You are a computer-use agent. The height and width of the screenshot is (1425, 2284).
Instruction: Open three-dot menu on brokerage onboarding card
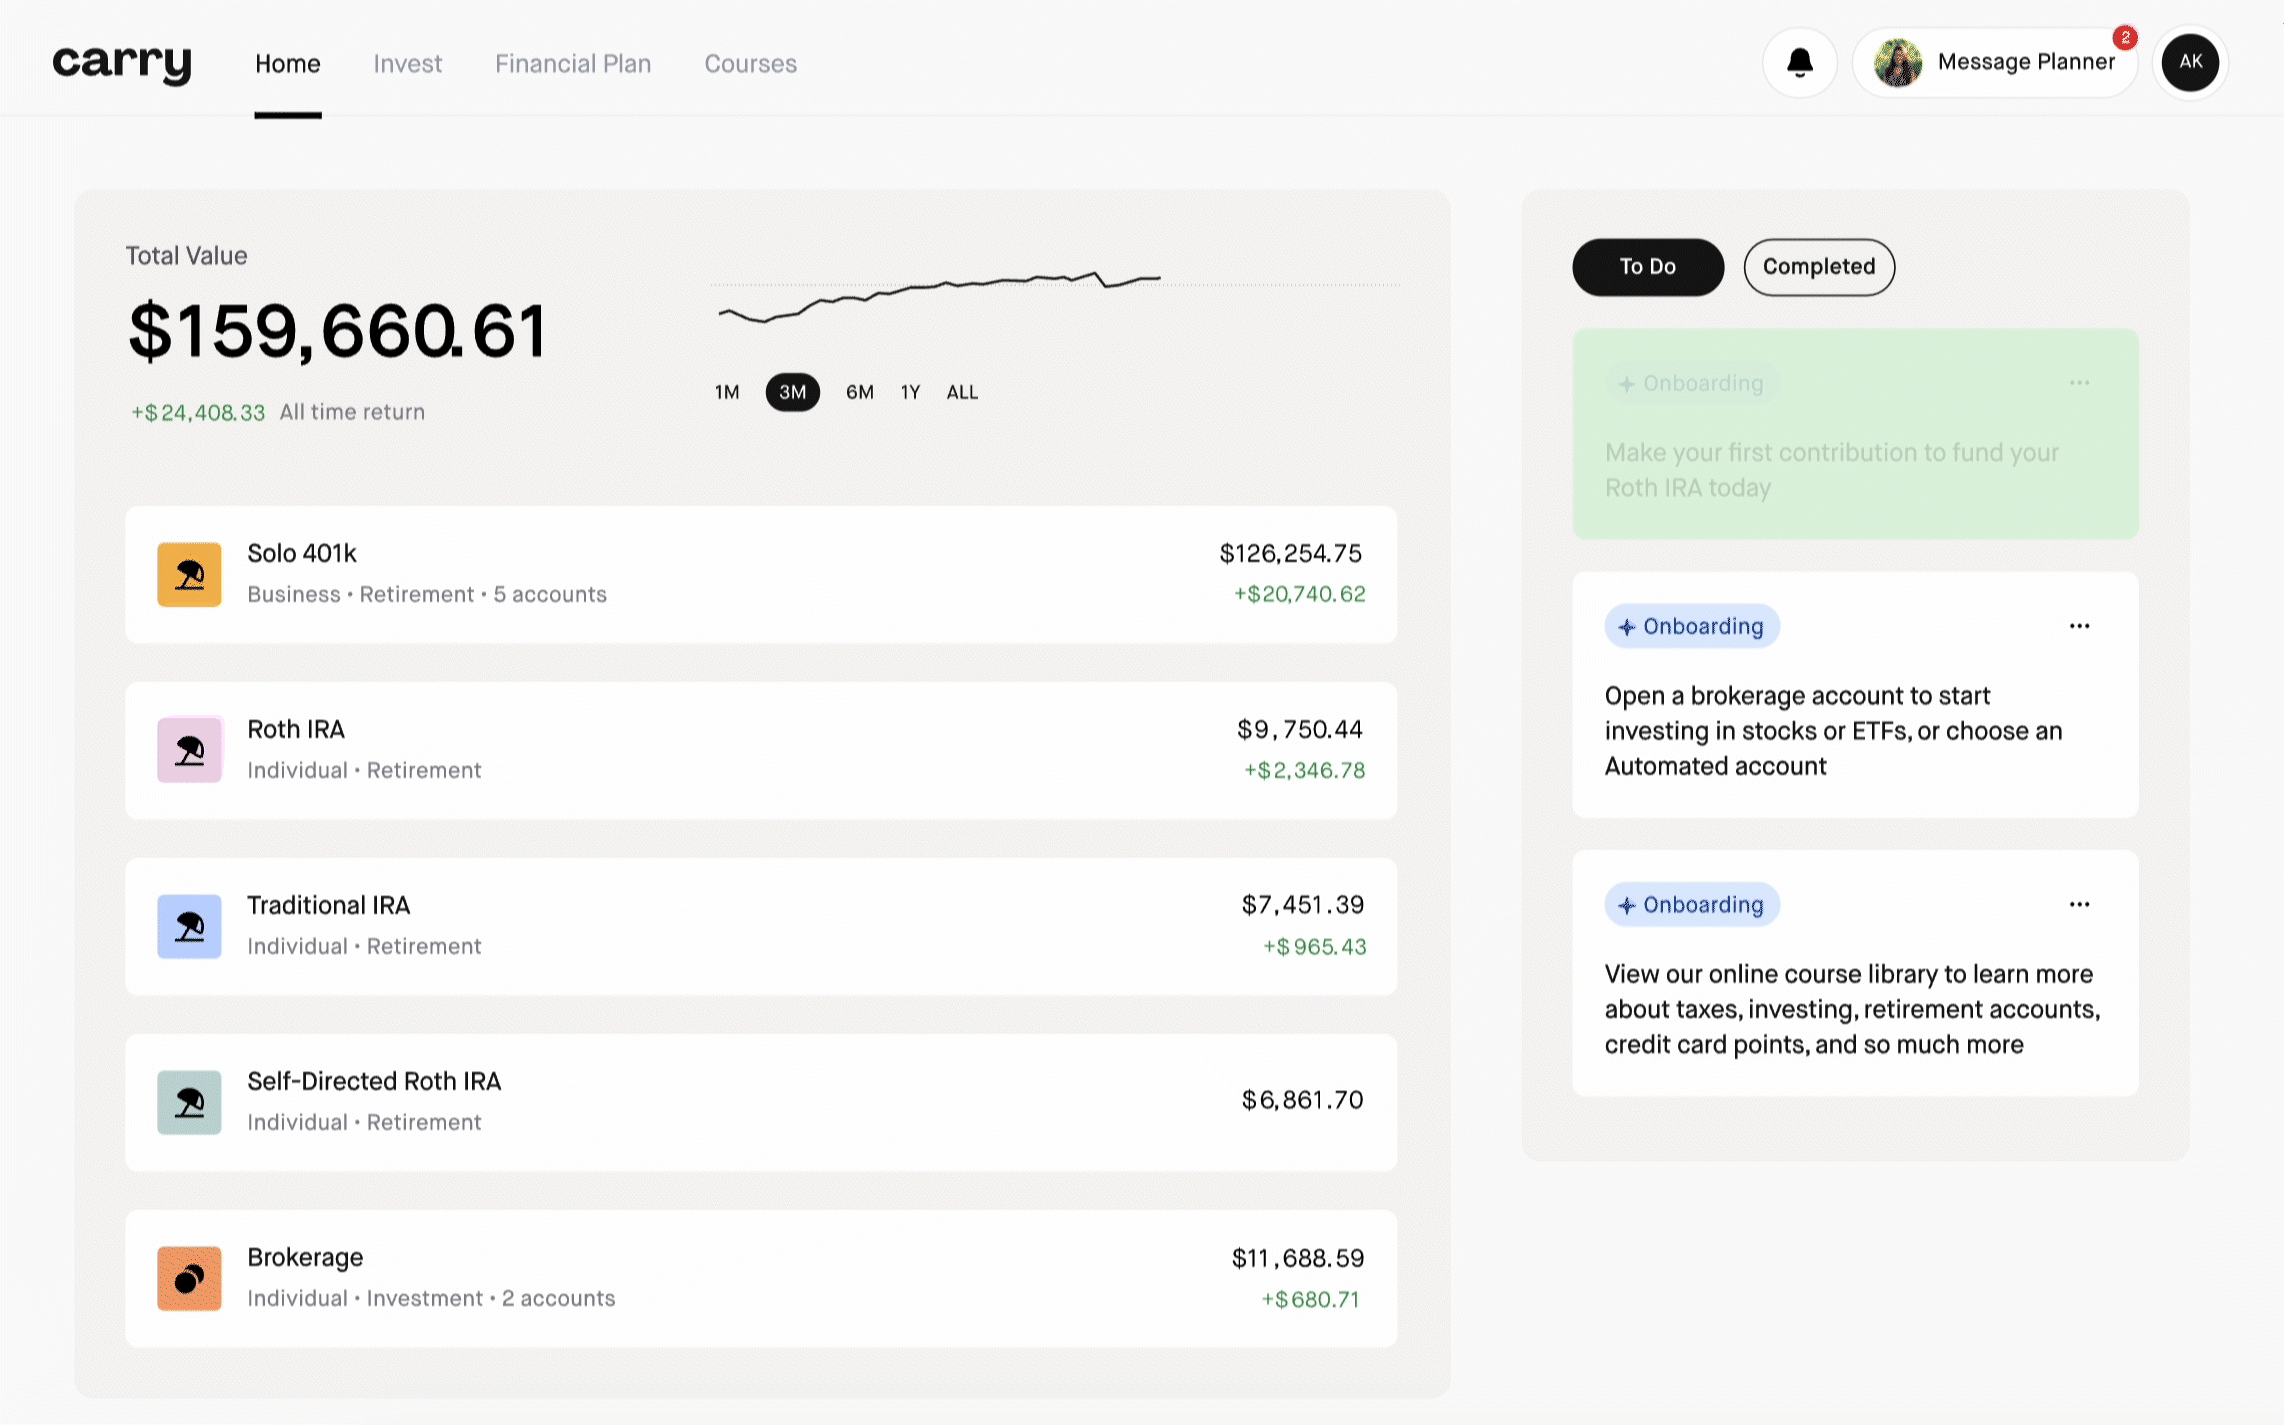point(2079,626)
